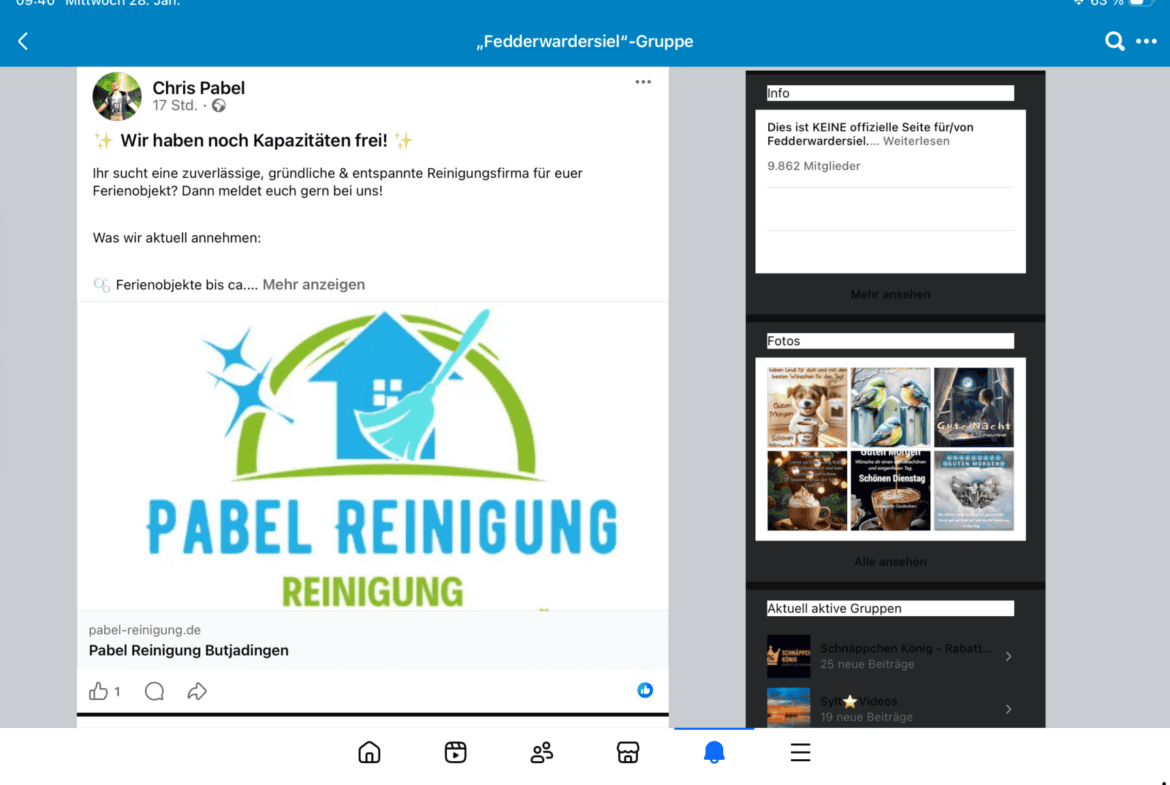Open Notifications bell tab

[x=714, y=752]
